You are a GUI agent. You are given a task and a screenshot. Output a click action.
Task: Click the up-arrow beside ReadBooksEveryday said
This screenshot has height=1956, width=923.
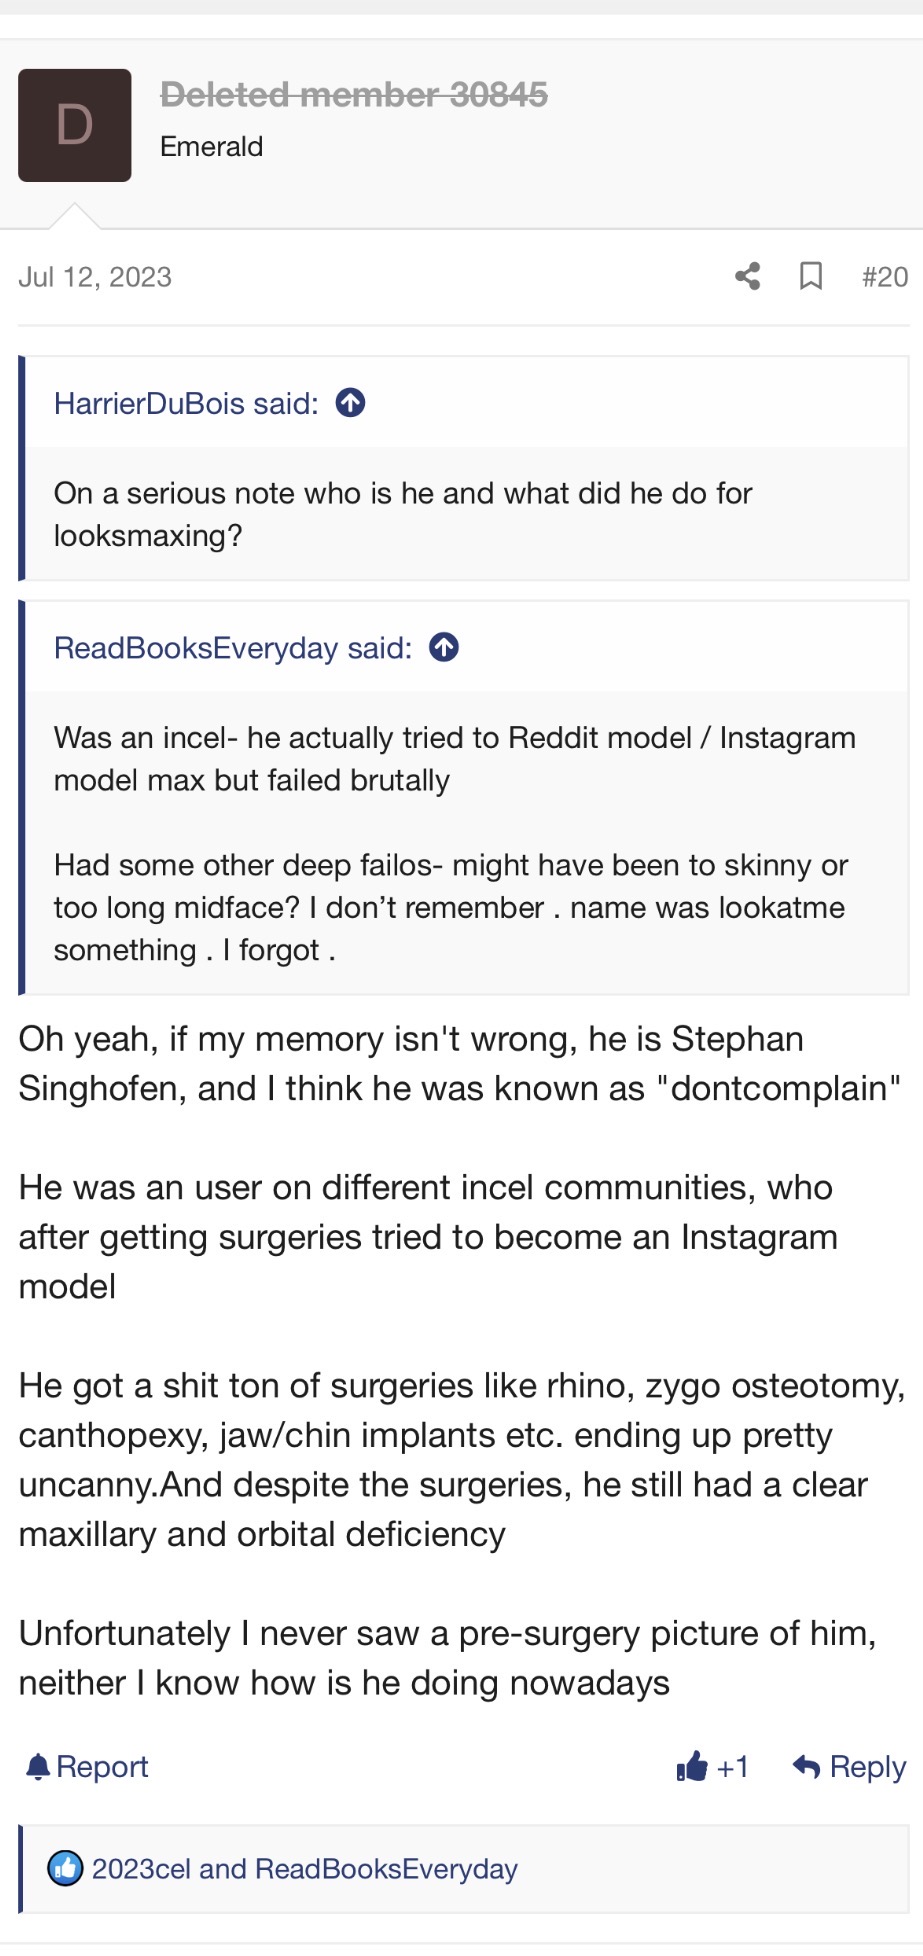click(444, 648)
